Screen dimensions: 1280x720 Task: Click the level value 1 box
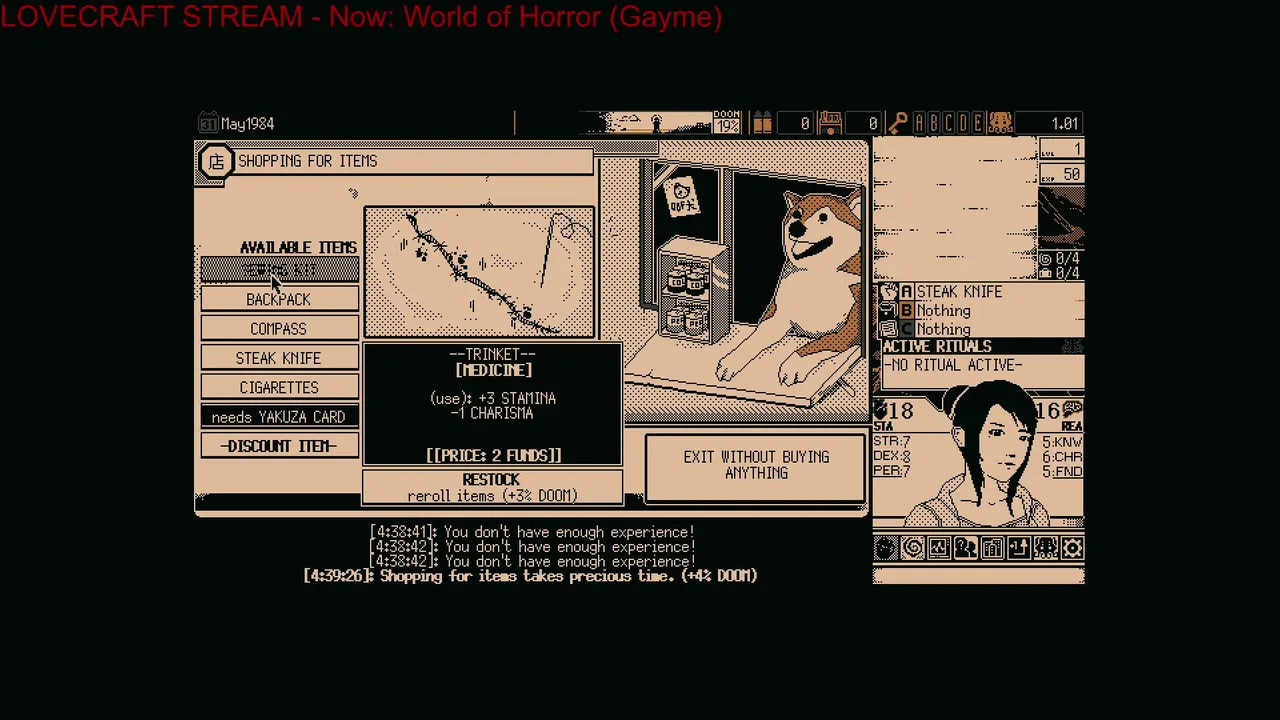pyautogui.click(x=1061, y=150)
